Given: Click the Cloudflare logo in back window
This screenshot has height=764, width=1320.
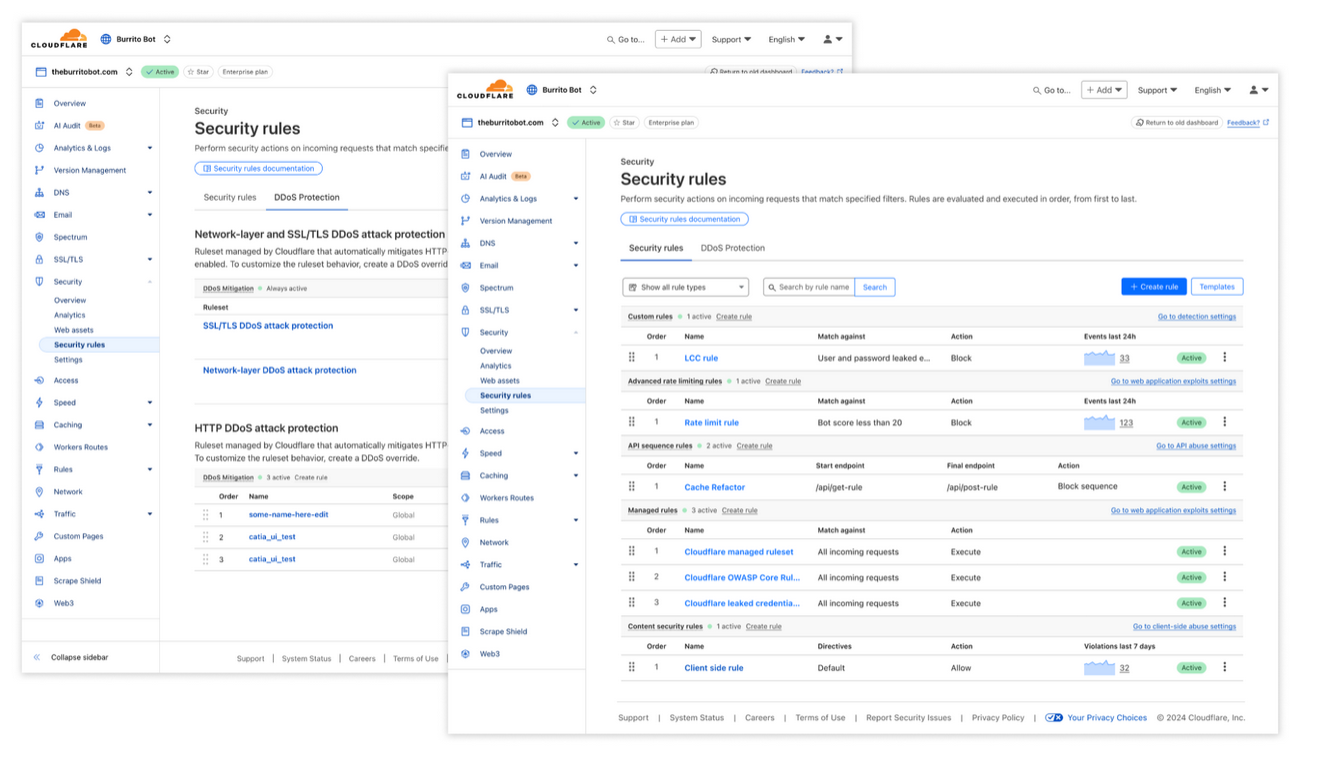Looking at the screenshot, I should (59, 39).
